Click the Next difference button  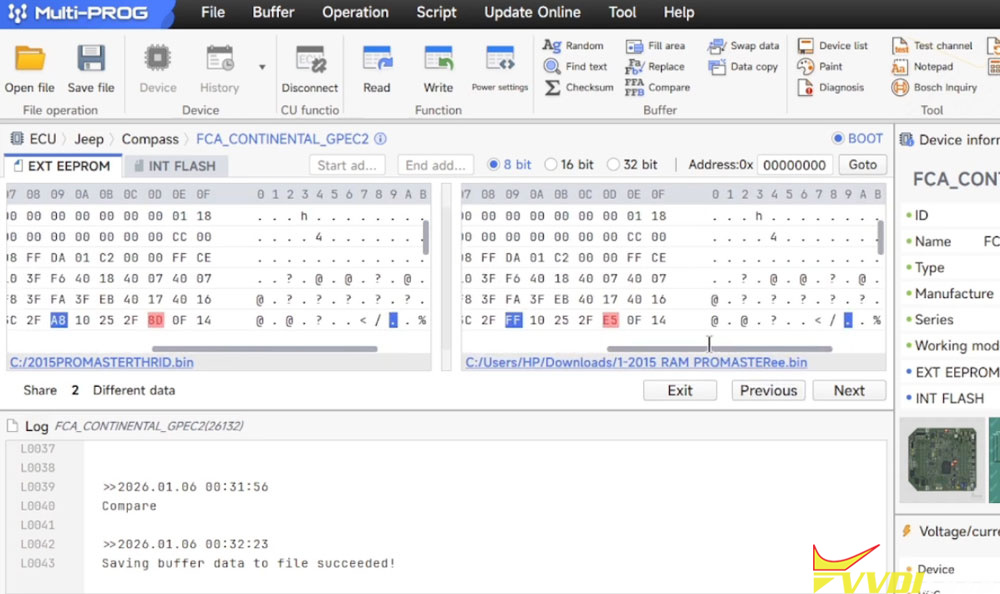pyautogui.click(x=849, y=390)
